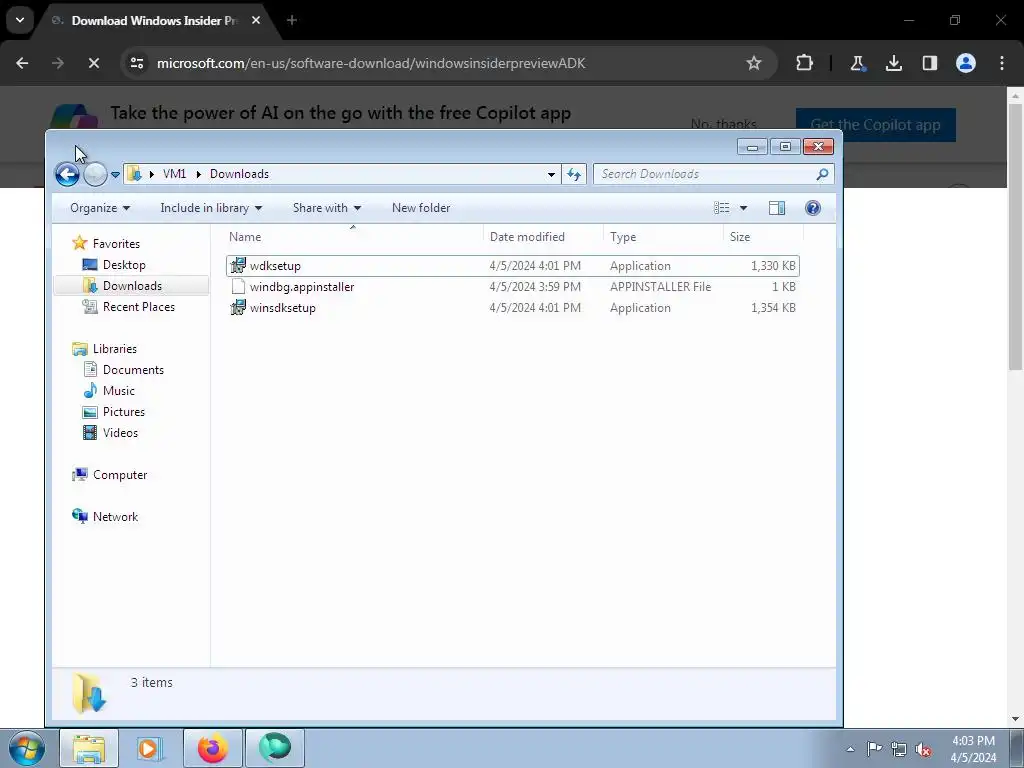Click the Explorer help question-mark icon
The image size is (1024, 768).
(812, 208)
